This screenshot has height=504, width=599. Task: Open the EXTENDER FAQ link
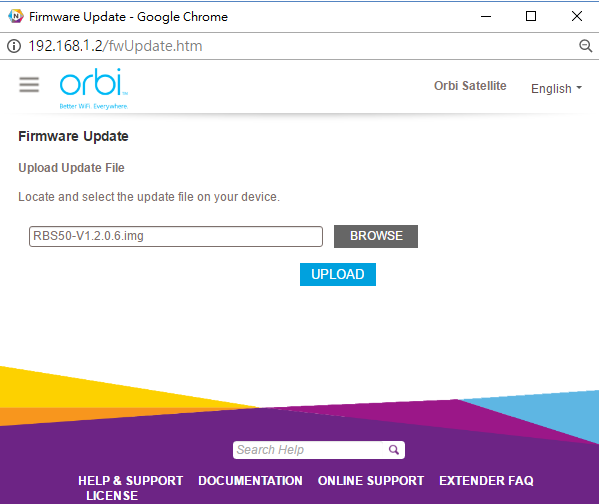click(x=486, y=480)
